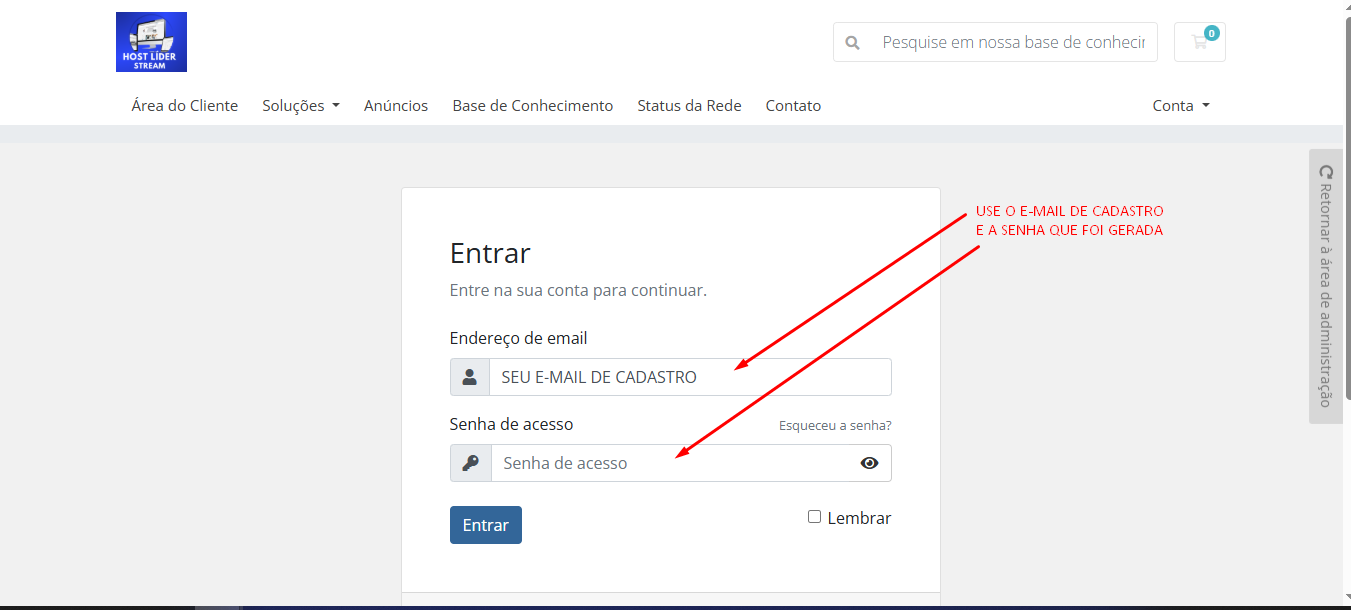Click the user icon beside email field

(x=470, y=377)
